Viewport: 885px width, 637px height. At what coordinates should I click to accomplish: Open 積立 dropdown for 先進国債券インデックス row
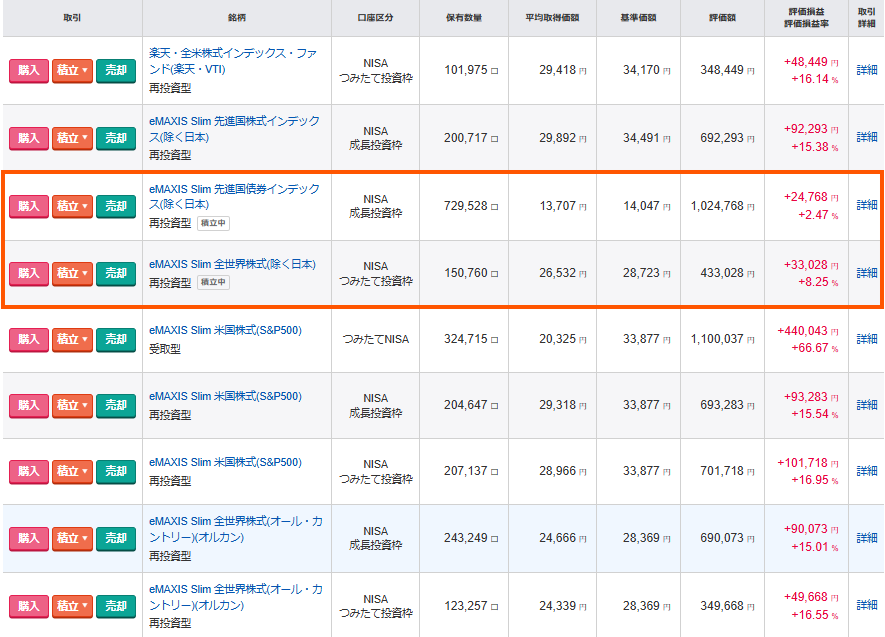coord(72,207)
